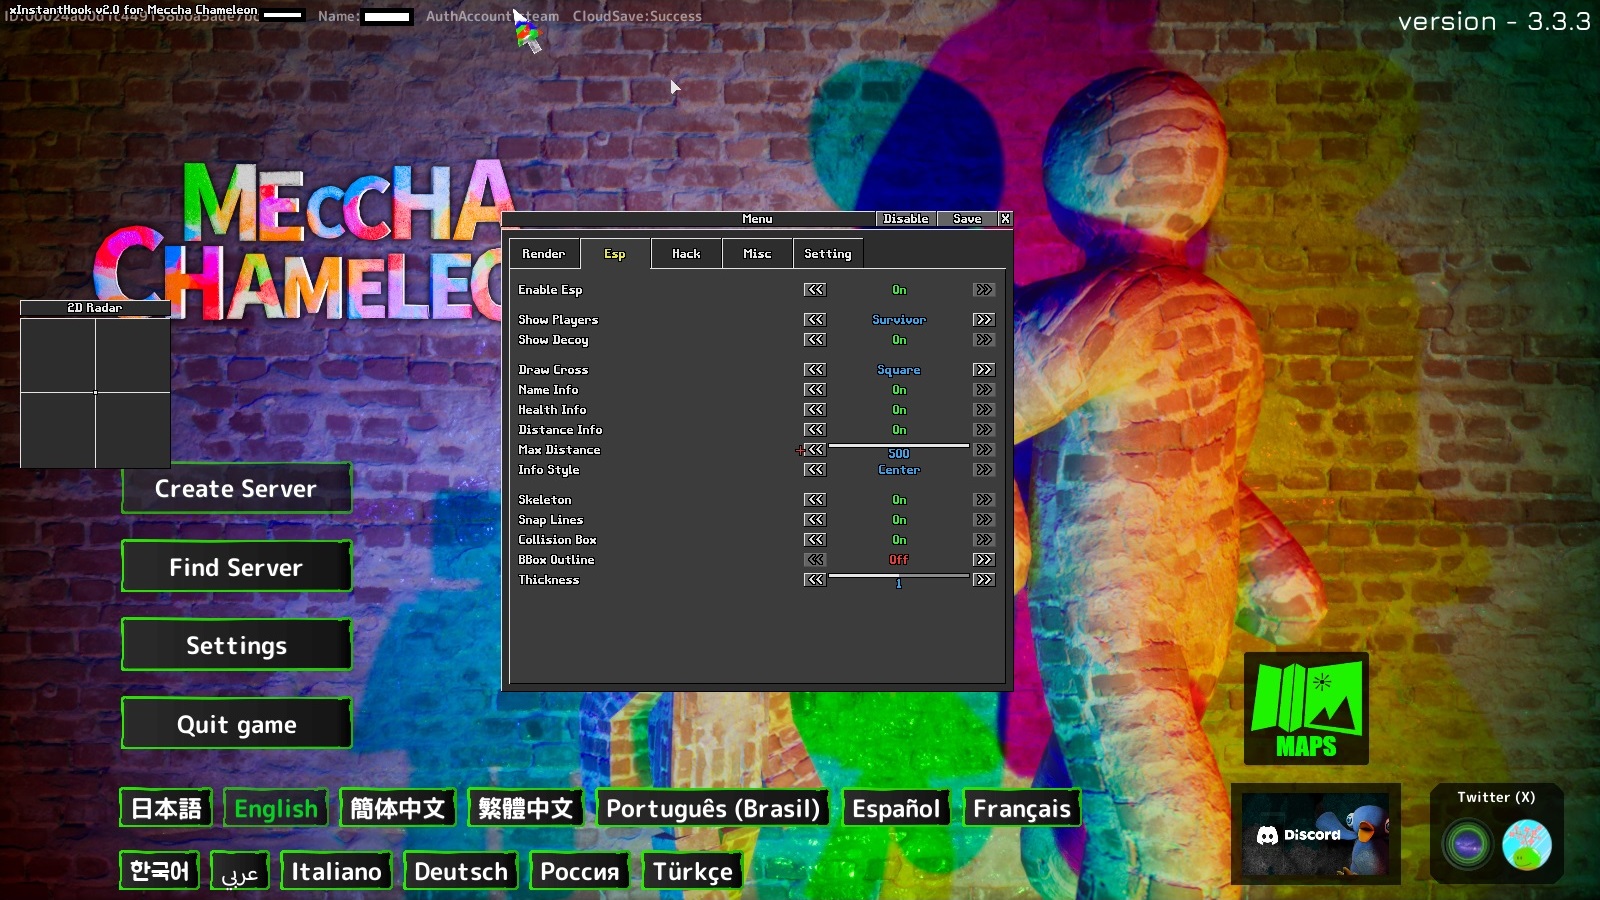
Task: Select 日本語 language
Action: 166,808
